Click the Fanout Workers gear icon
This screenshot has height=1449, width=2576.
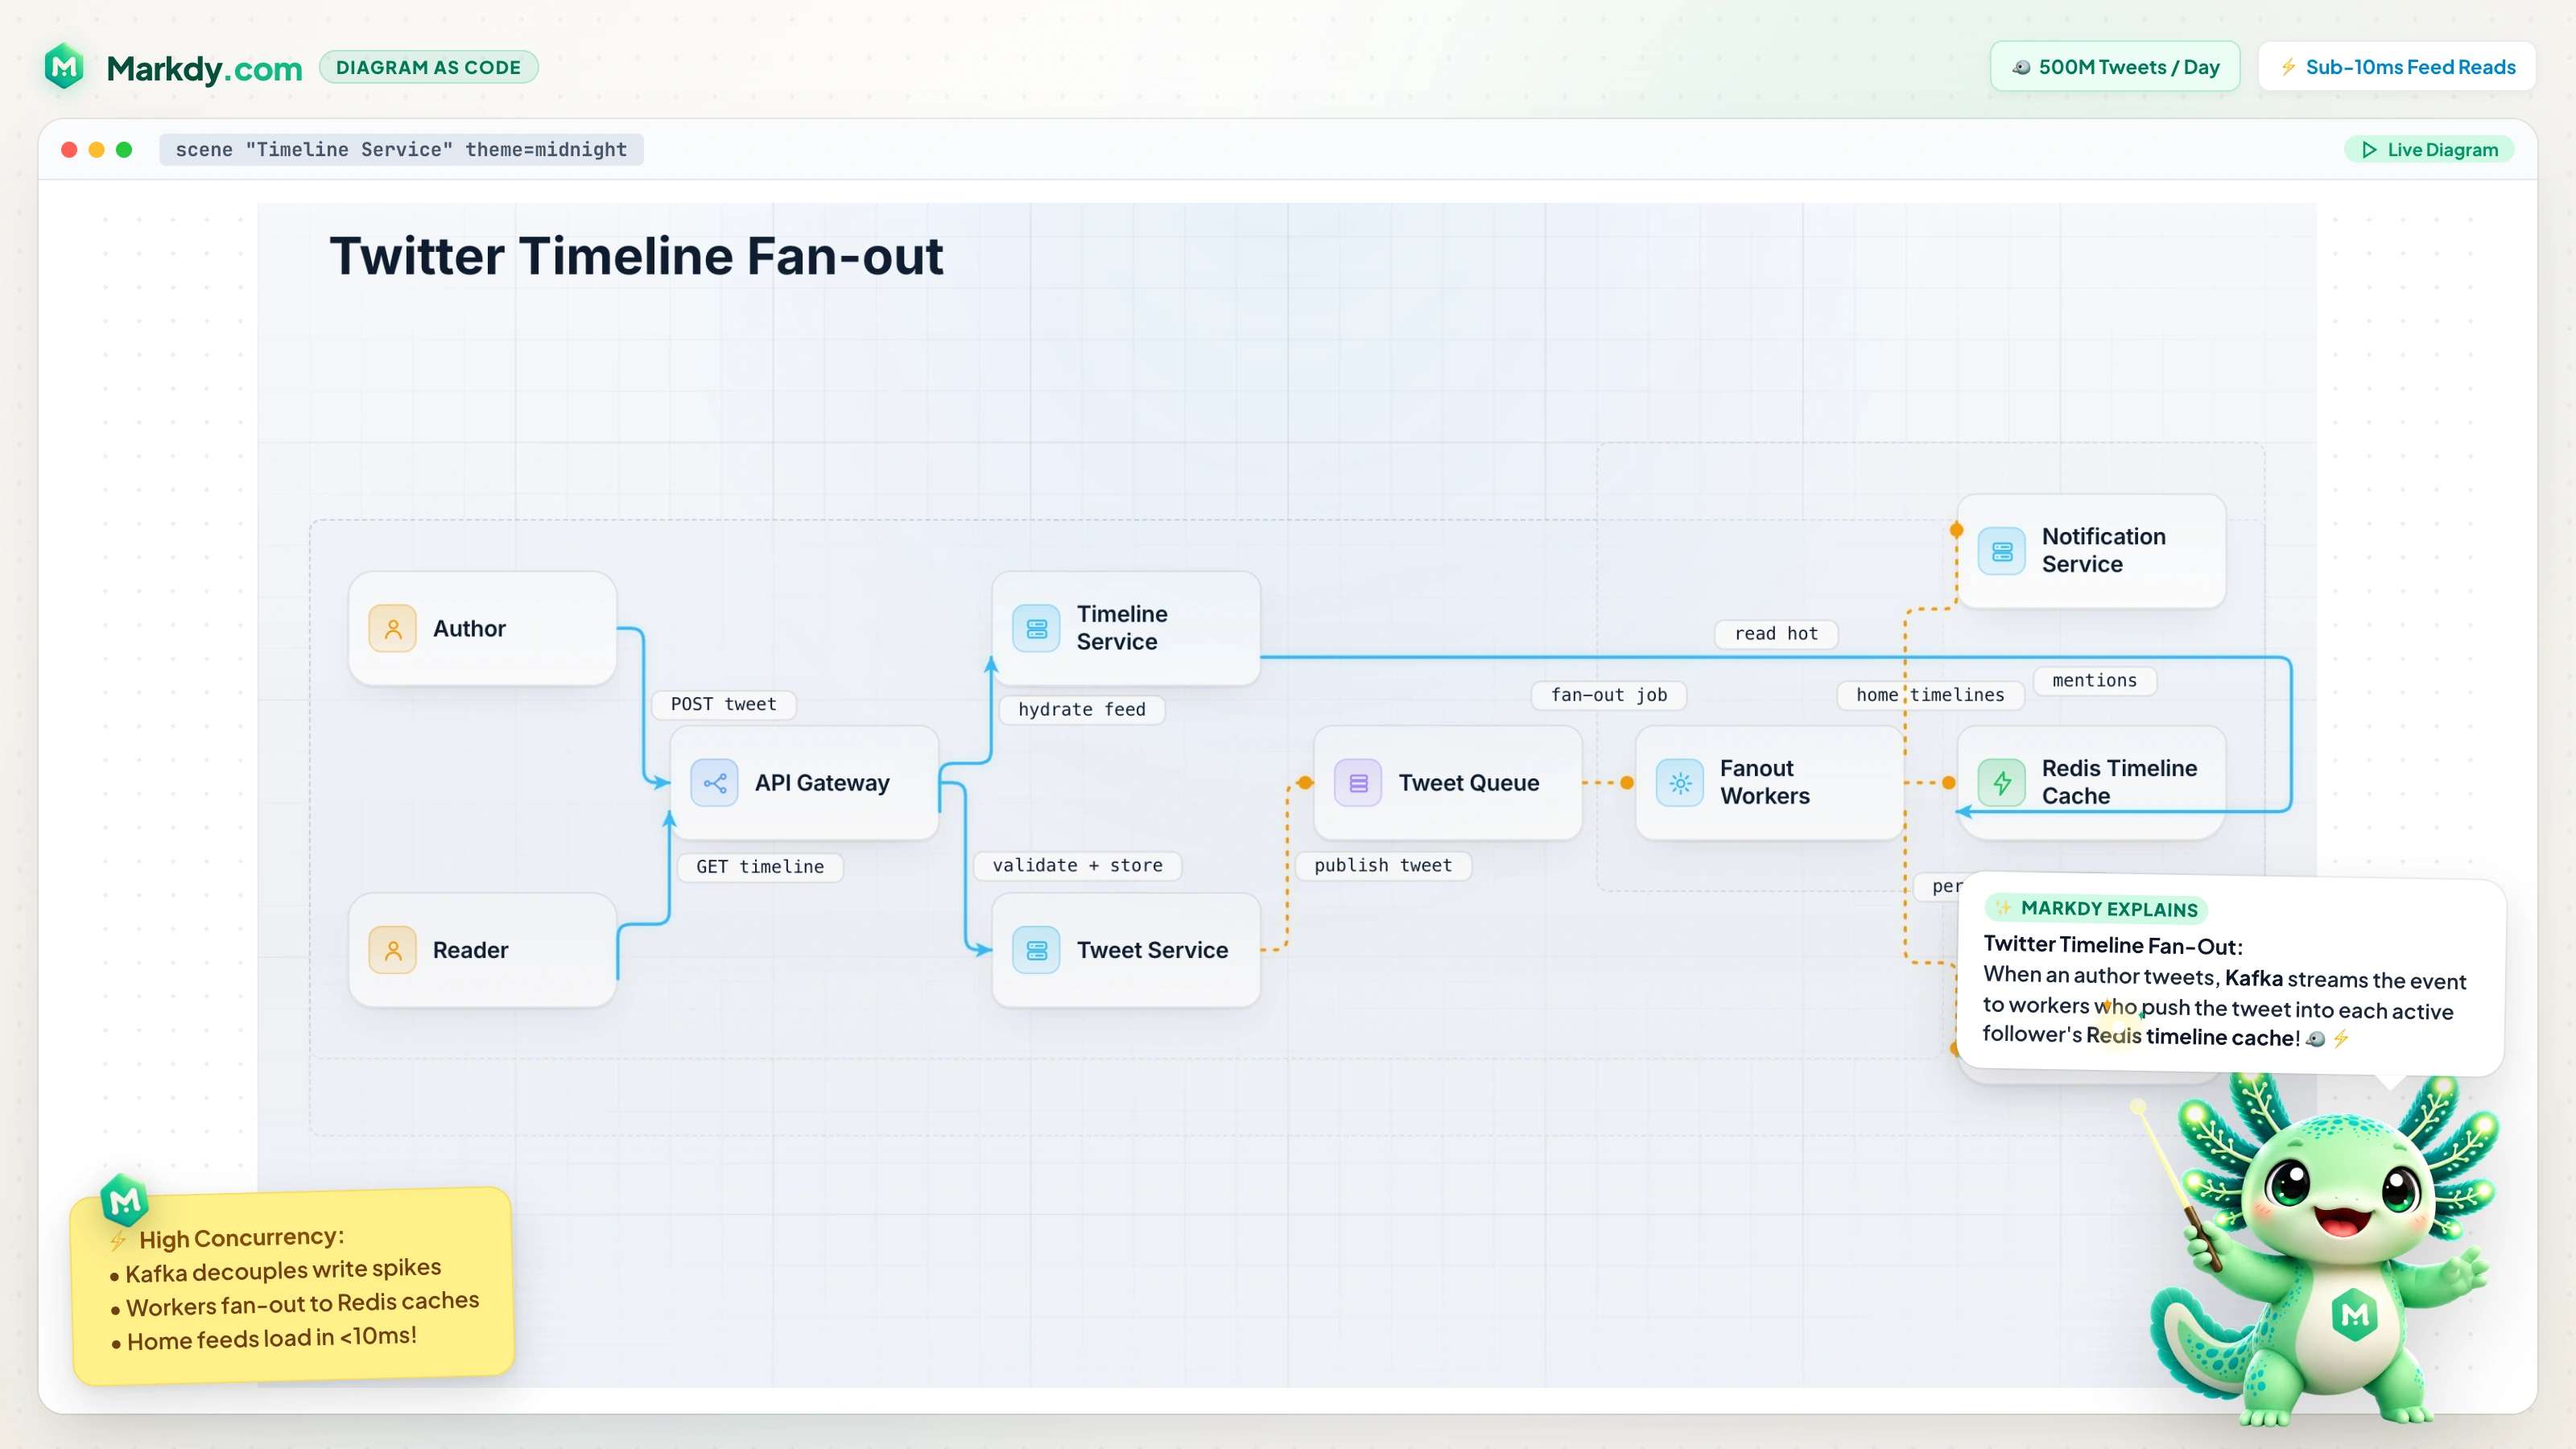coord(1681,783)
